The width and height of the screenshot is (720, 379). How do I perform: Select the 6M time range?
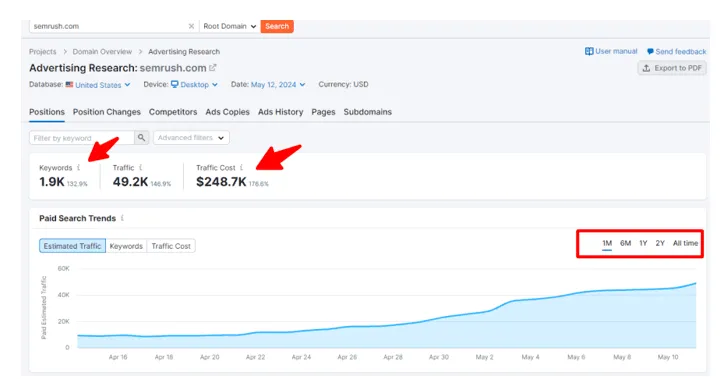(625, 243)
